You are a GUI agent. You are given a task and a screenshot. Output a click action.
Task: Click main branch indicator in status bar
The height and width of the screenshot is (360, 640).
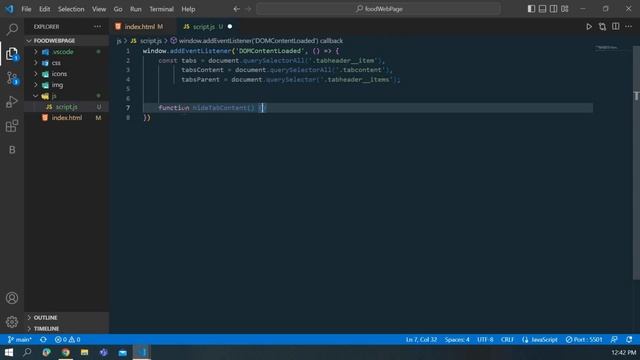coord(19,340)
